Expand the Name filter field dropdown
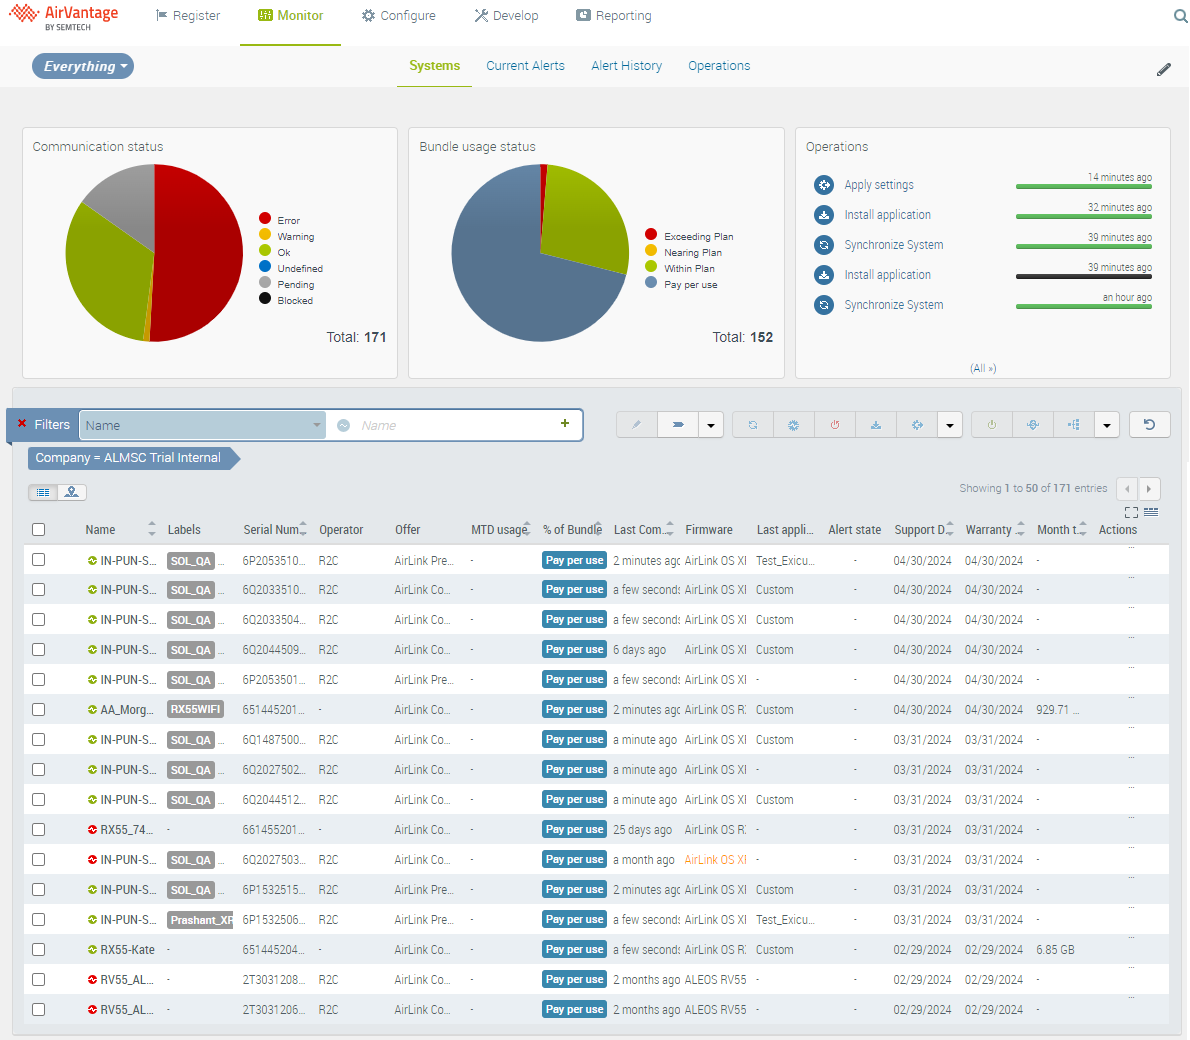1190x1040 pixels. click(x=317, y=425)
